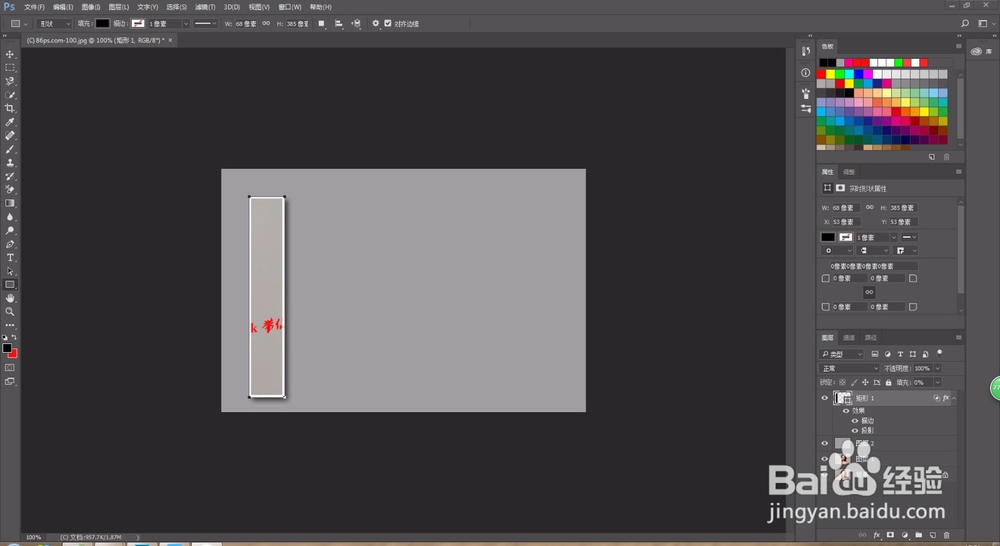
Task: Open path arrangement options in options bar
Action: point(357,24)
